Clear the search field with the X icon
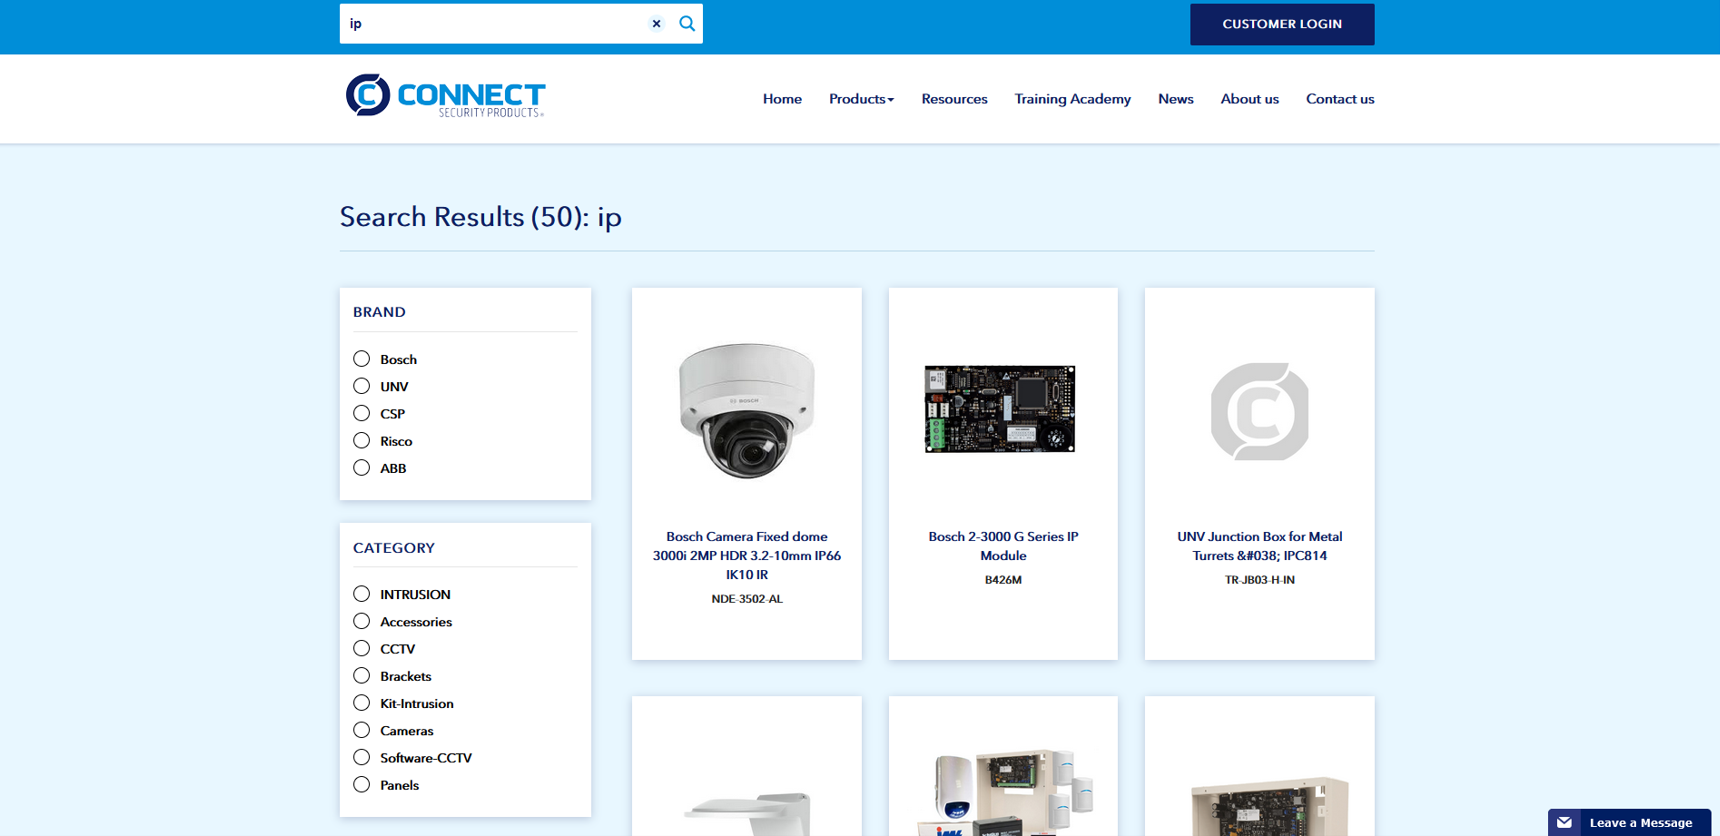Viewport: 1720px width, 836px height. pos(656,24)
